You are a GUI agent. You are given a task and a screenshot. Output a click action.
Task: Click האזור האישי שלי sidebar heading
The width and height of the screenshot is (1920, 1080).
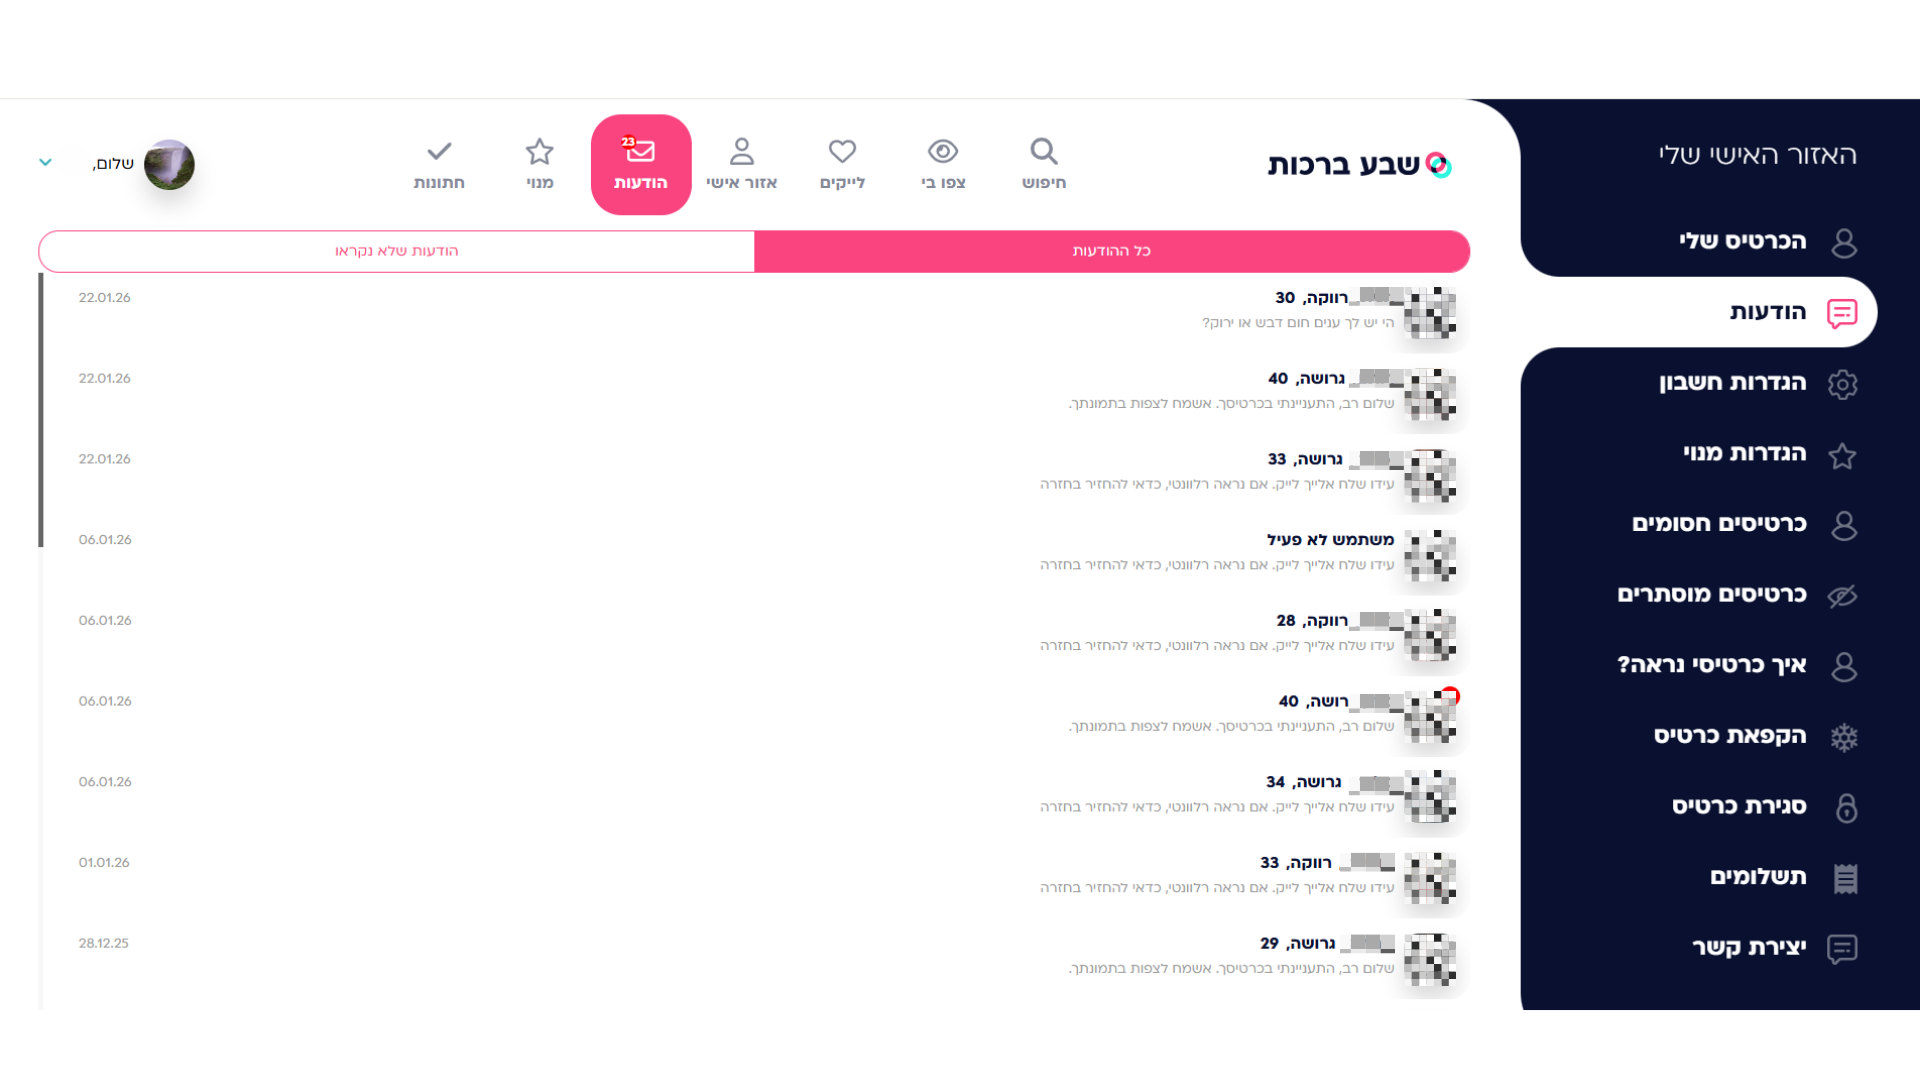pos(1757,155)
